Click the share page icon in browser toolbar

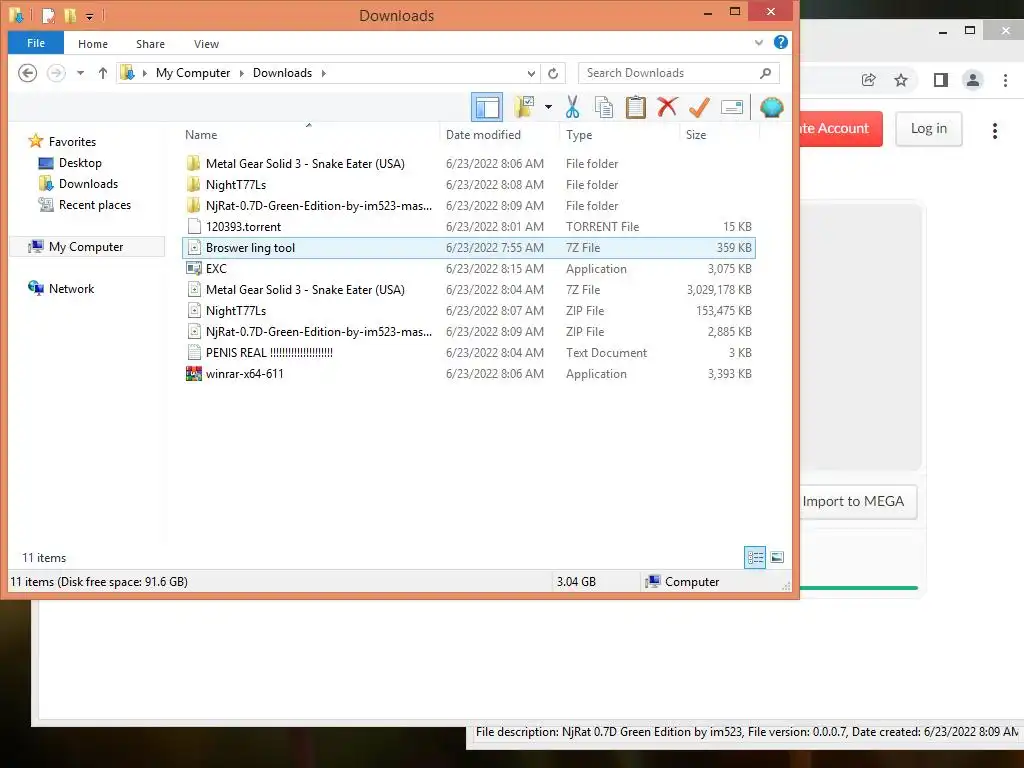(x=869, y=80)
